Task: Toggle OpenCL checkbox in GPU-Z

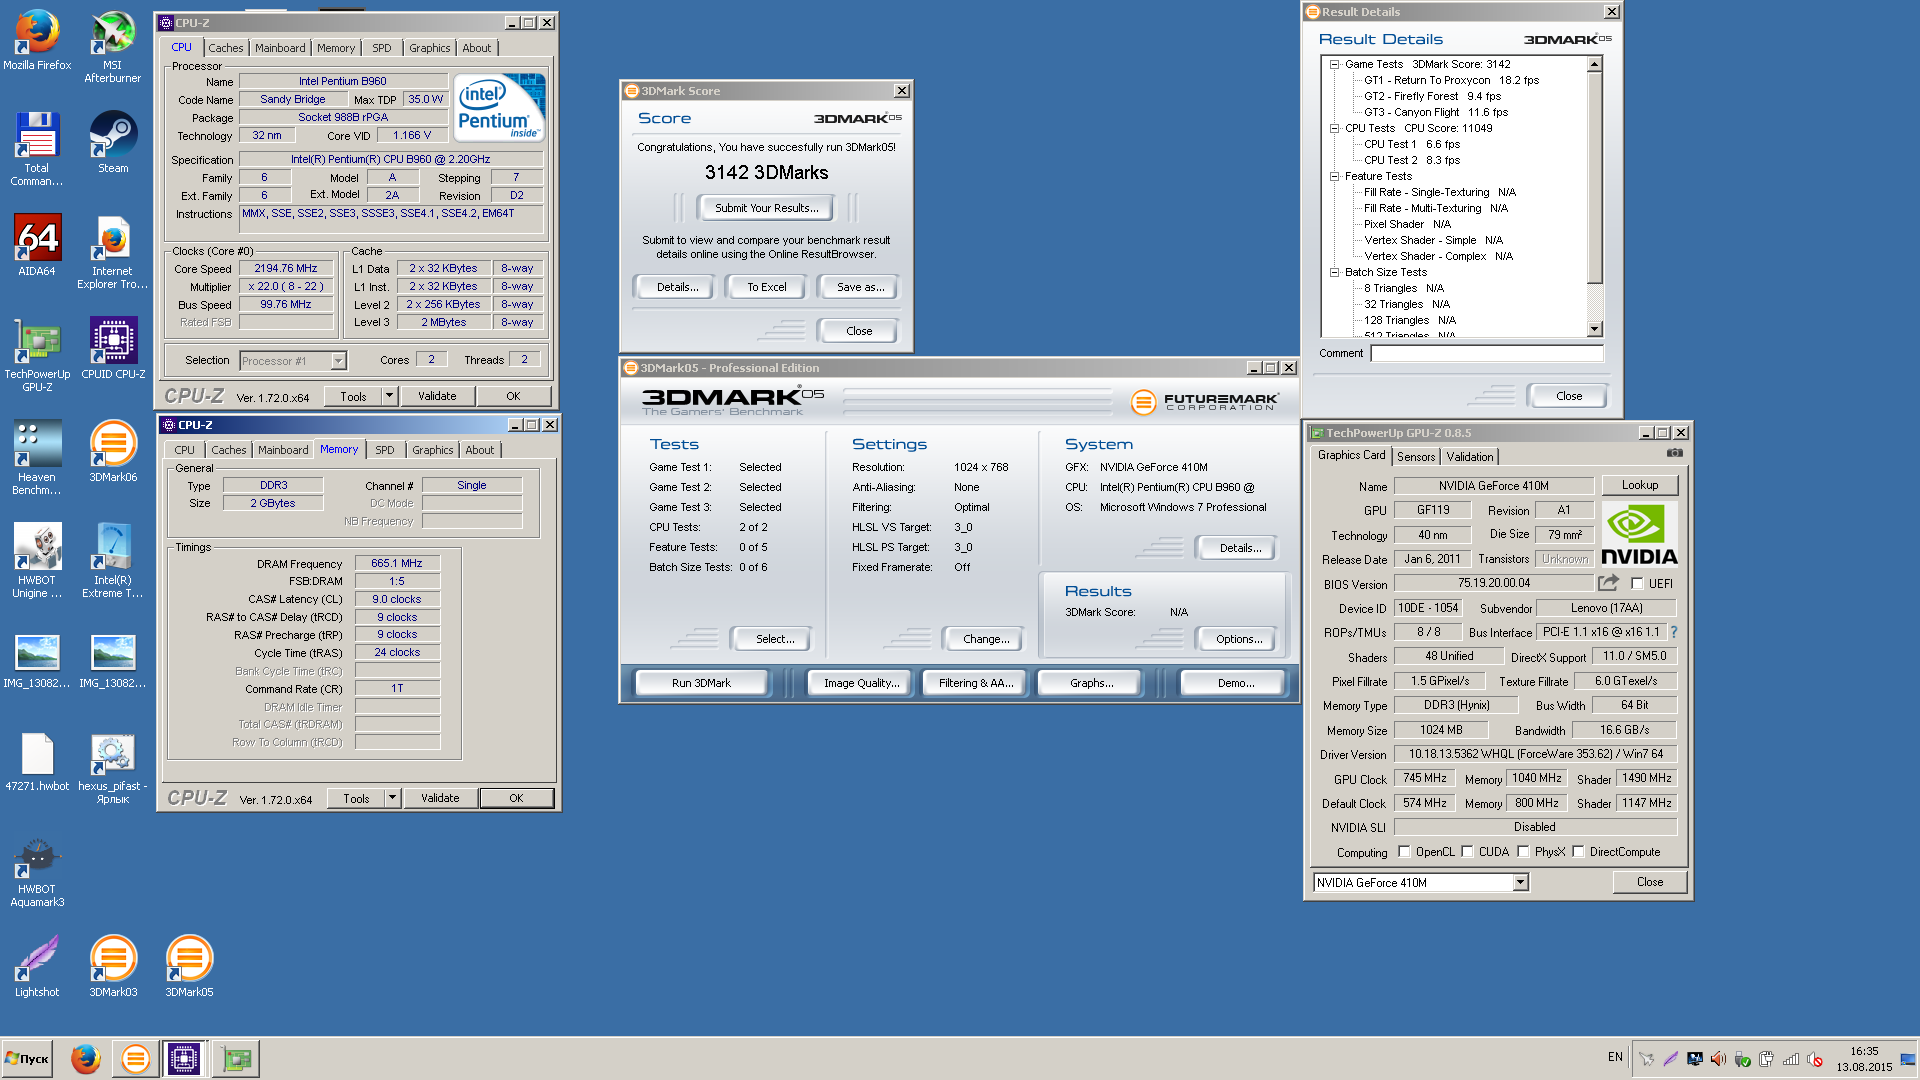Action: [1404, 852]
